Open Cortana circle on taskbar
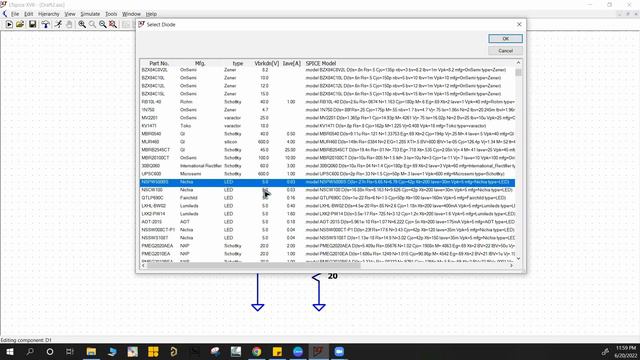 [50, 351]
